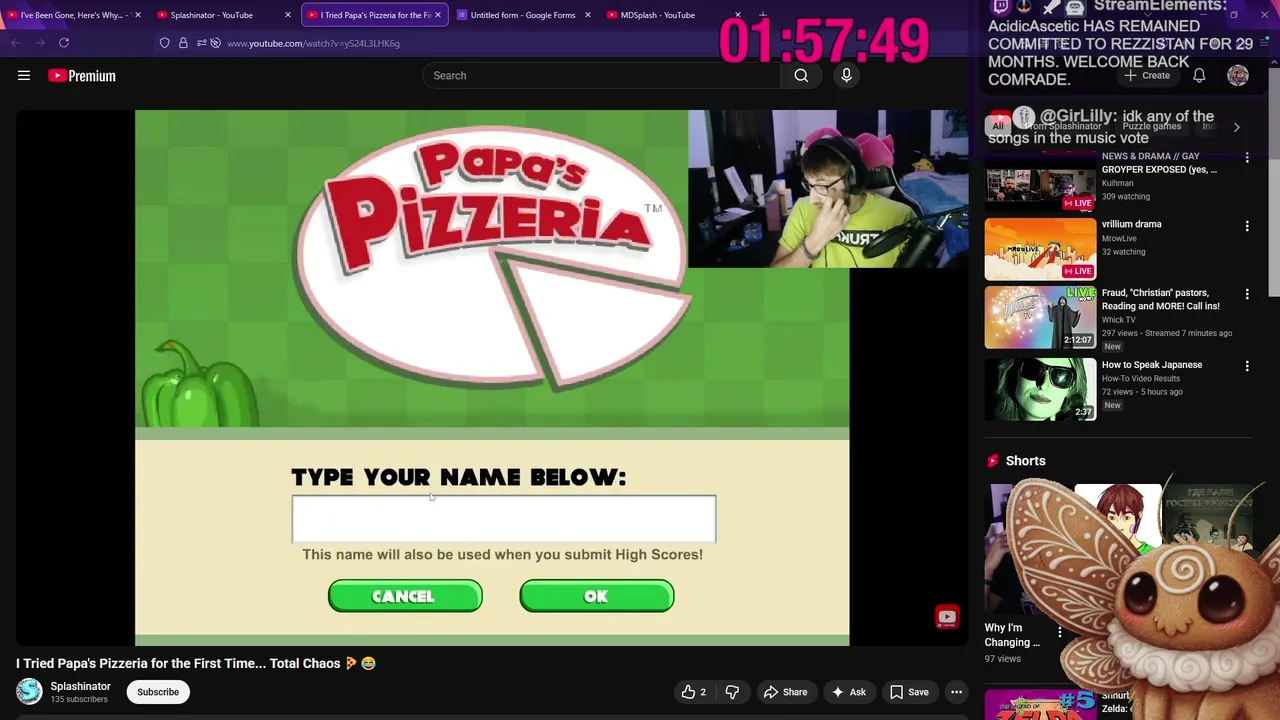Ask about this video
Viewport: 1280px width, 720px height.
(848, 692)
